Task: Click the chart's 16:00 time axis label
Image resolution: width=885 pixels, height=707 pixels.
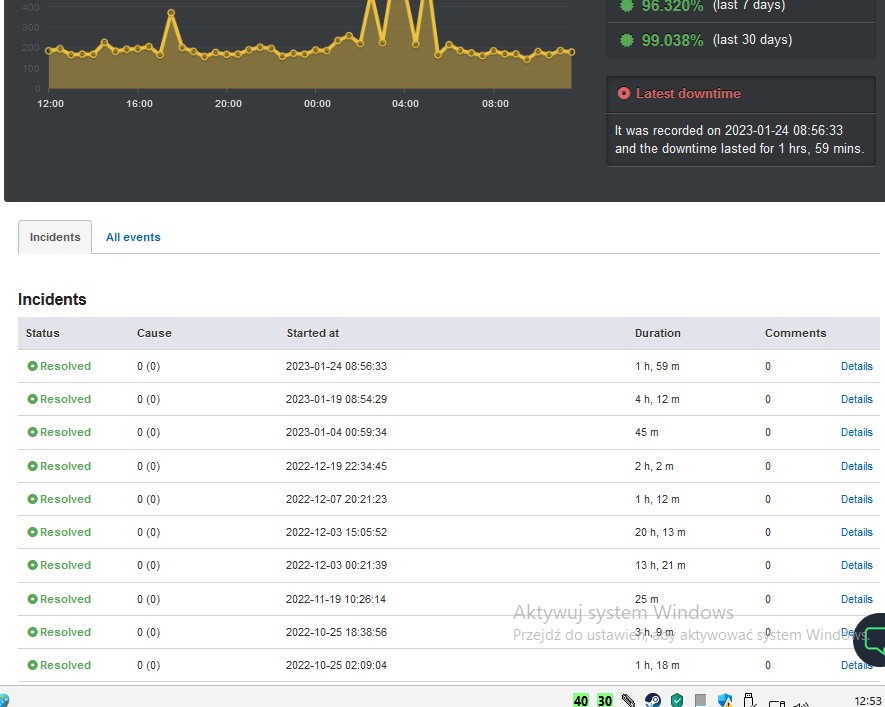Action: (x=139, y=104)
